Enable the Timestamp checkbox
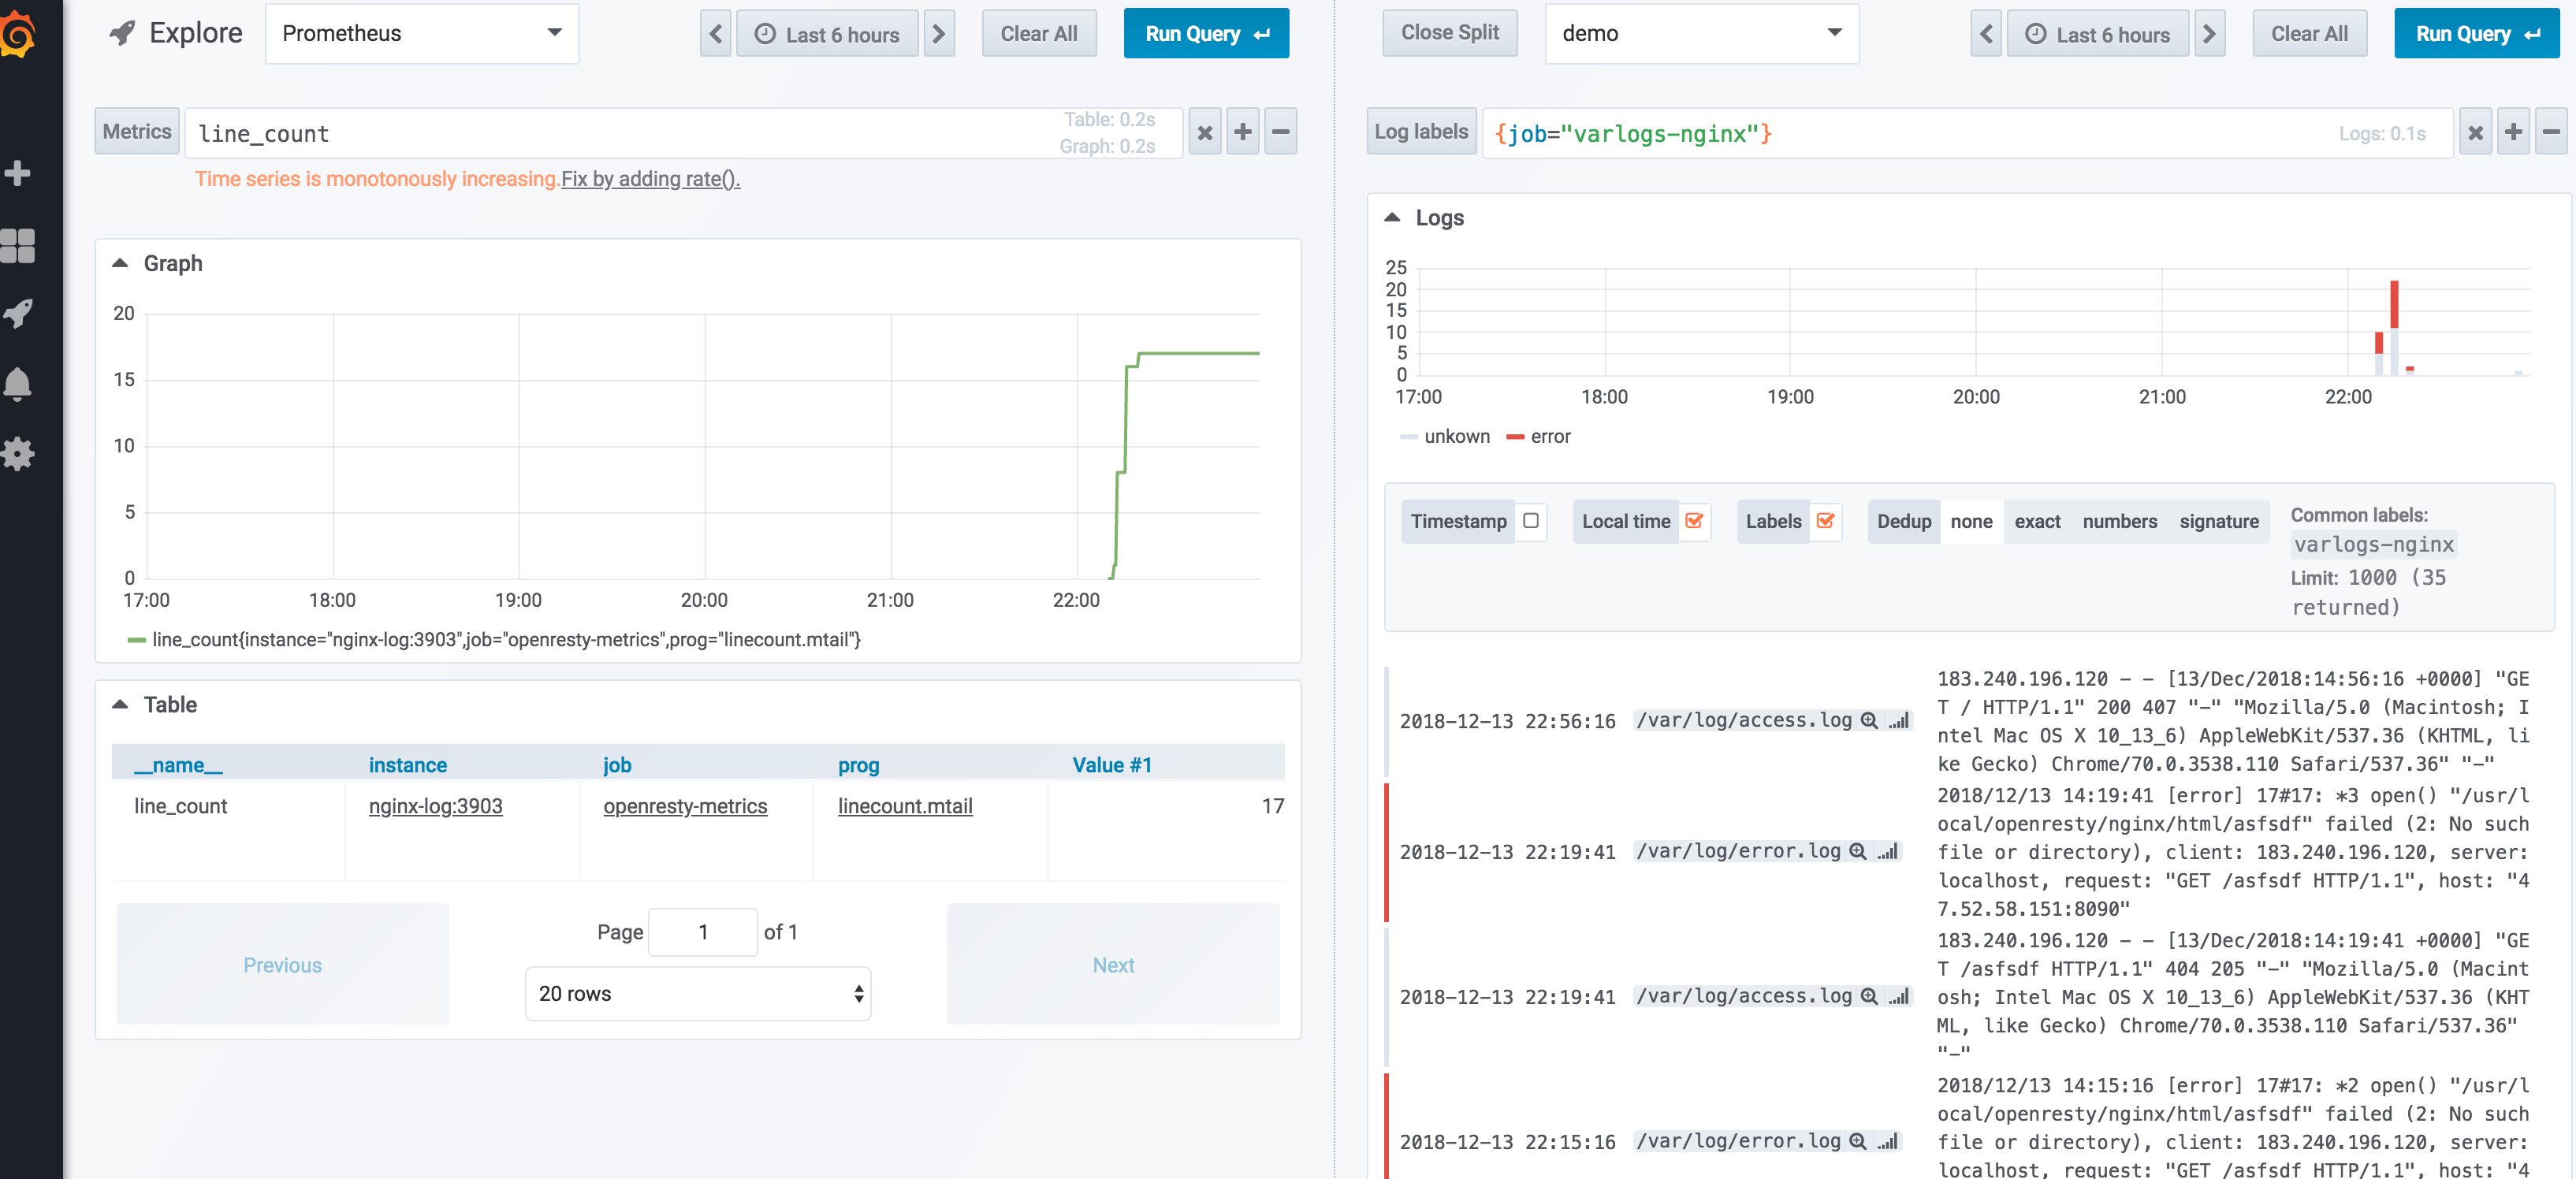The height and width of the screenshot is (1179, 2576). [x=1531, y=520]
